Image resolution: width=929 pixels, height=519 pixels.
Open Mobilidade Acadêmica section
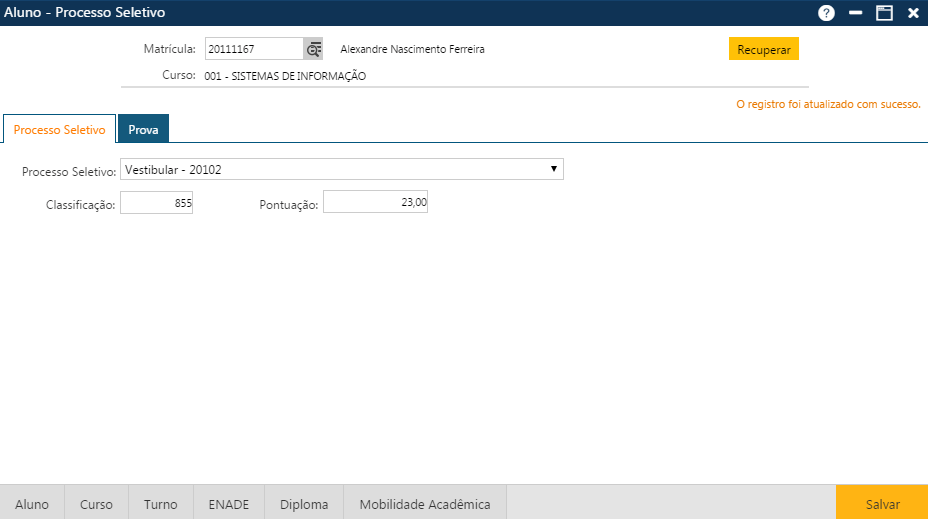[x=425, y=504]
